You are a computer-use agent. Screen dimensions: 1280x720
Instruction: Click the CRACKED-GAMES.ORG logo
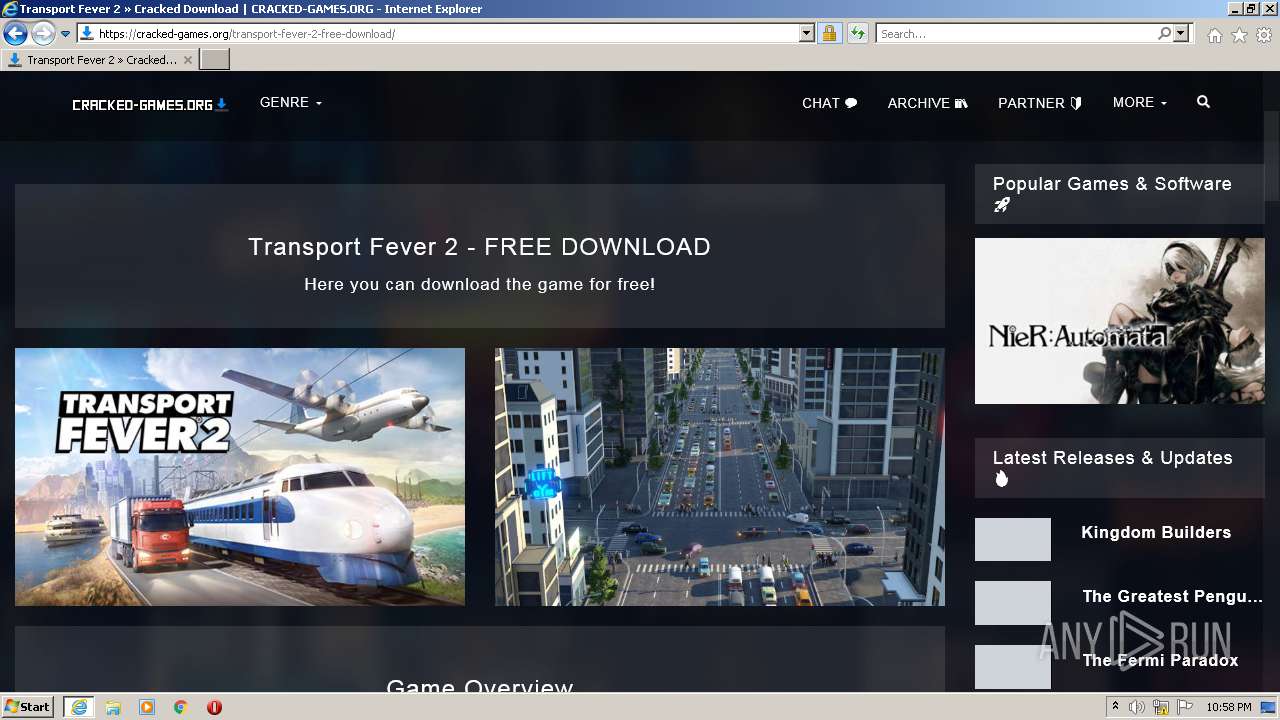pos(150,104)
